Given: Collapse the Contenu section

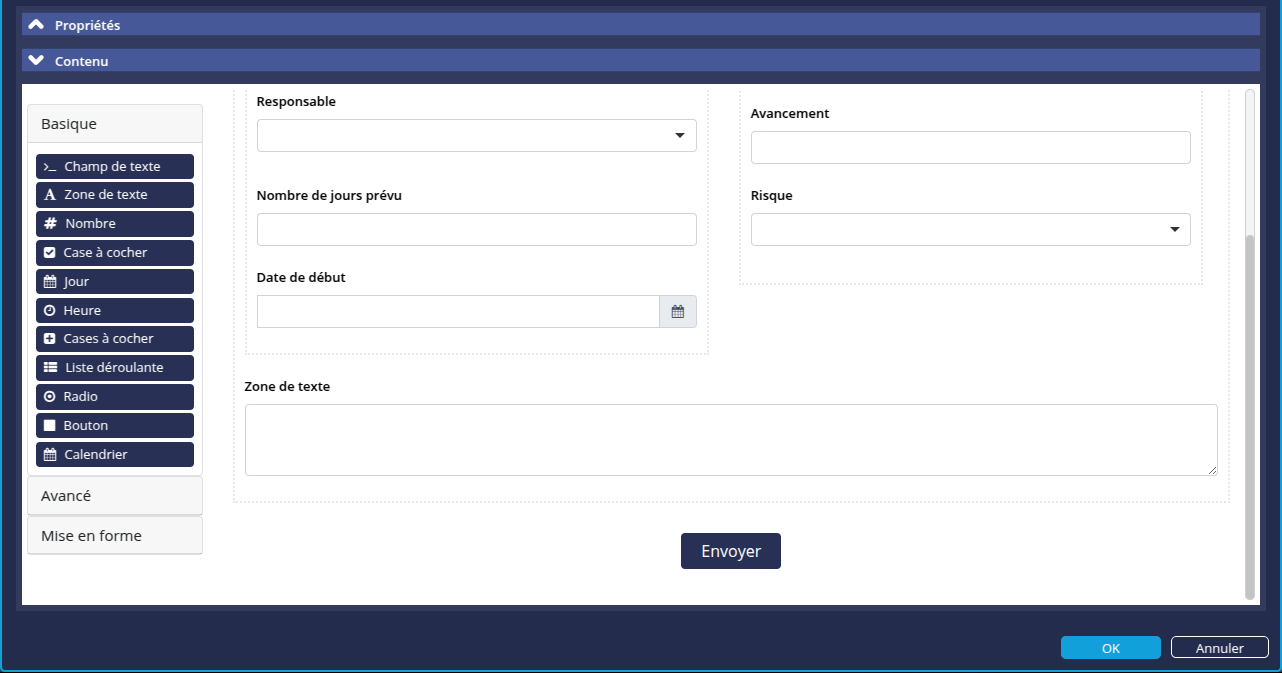Looking at the screenshot, I should pyautogui.click(x=82, y=61).
